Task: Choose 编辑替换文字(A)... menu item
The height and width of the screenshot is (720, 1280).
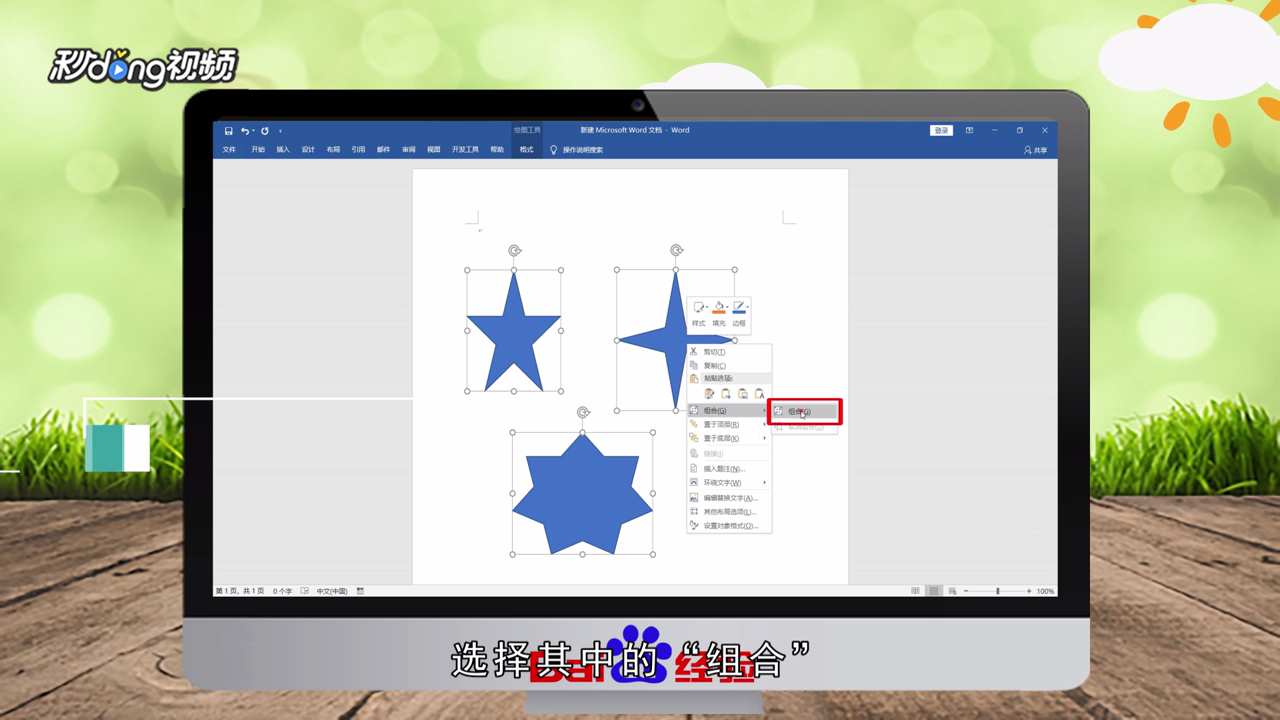Action: [x=729, y=498]
